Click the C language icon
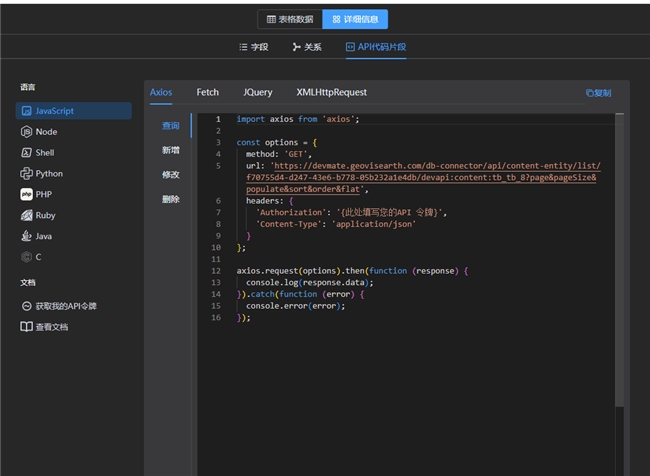650x476 pixels. click(x=27, y=257)
